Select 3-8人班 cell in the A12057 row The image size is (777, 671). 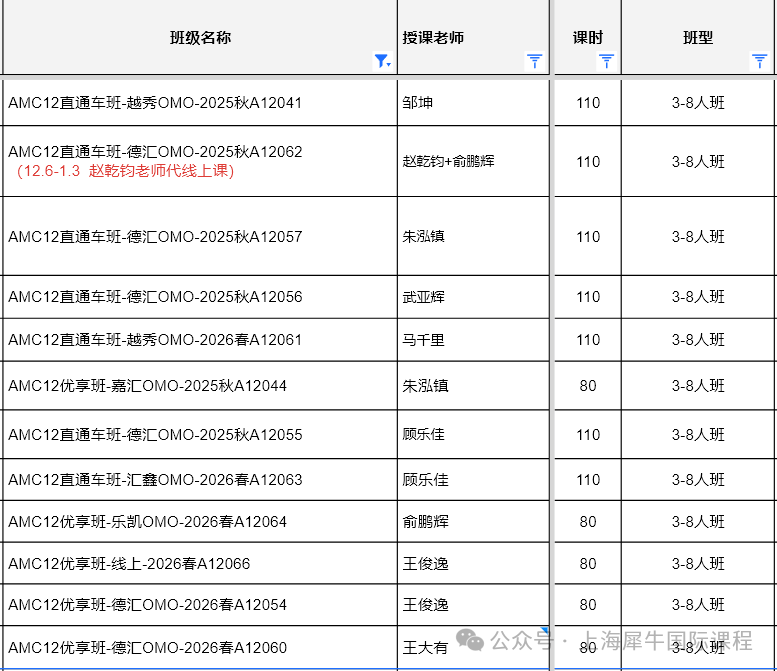point(698,237)
